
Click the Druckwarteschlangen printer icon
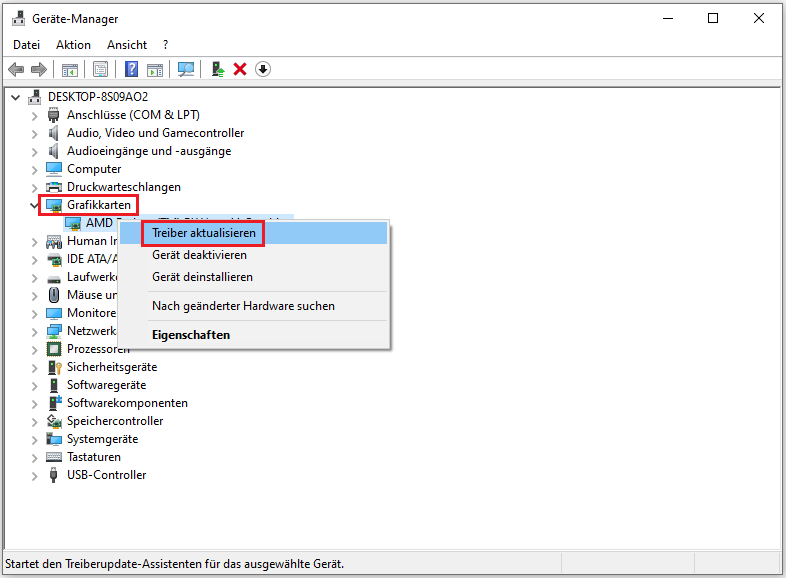tap(54, 187)
